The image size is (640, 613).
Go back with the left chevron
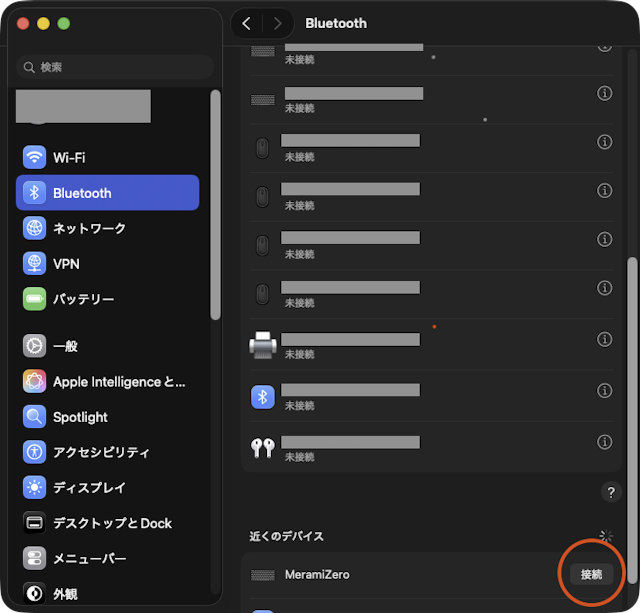(246, 24)
